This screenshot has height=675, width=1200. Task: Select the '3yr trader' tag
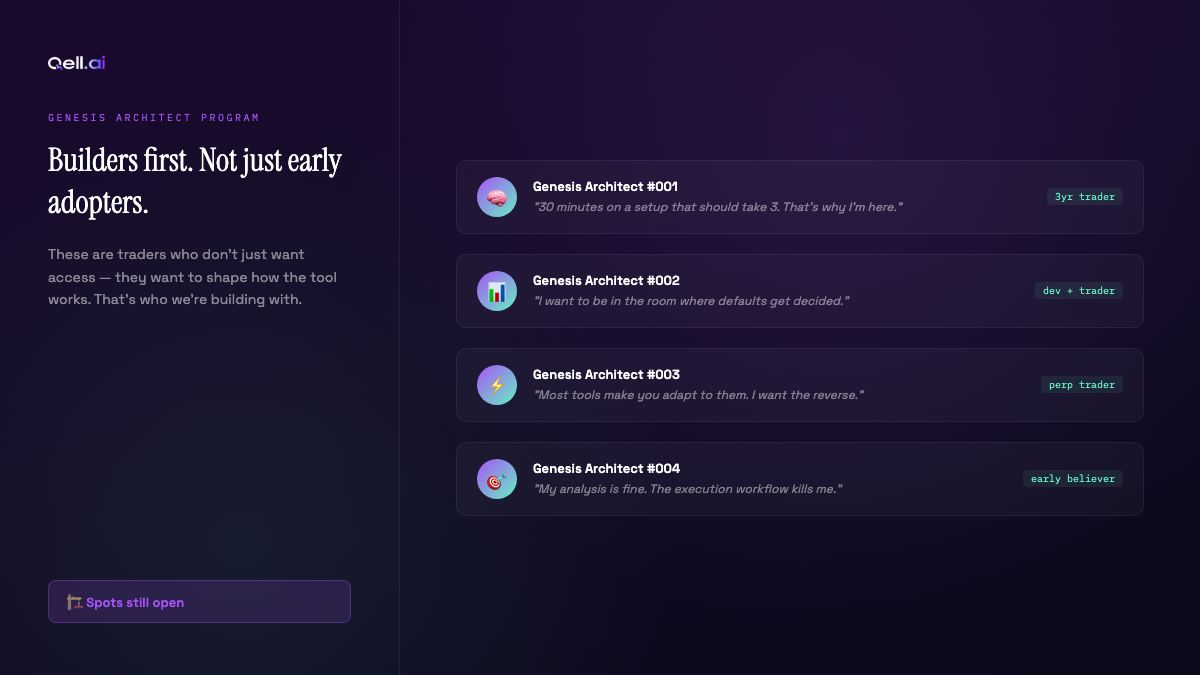[1084, 197]
